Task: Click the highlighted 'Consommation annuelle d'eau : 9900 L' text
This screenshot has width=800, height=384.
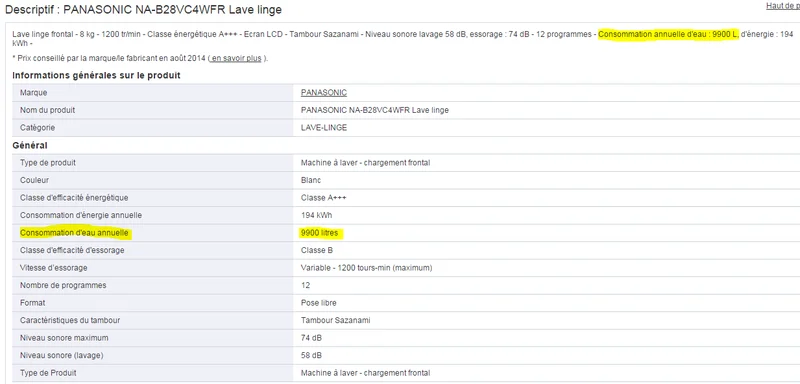Action: pyautogui.click(x=668, y=34)
